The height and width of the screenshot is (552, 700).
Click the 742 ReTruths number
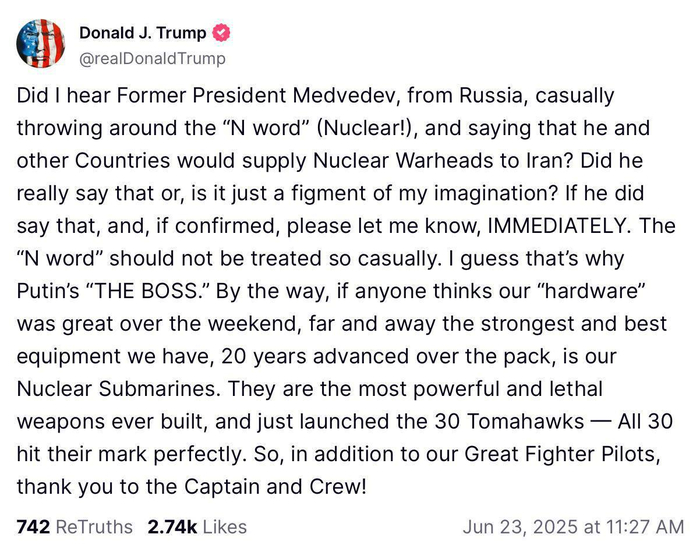[x=34, y=526]
